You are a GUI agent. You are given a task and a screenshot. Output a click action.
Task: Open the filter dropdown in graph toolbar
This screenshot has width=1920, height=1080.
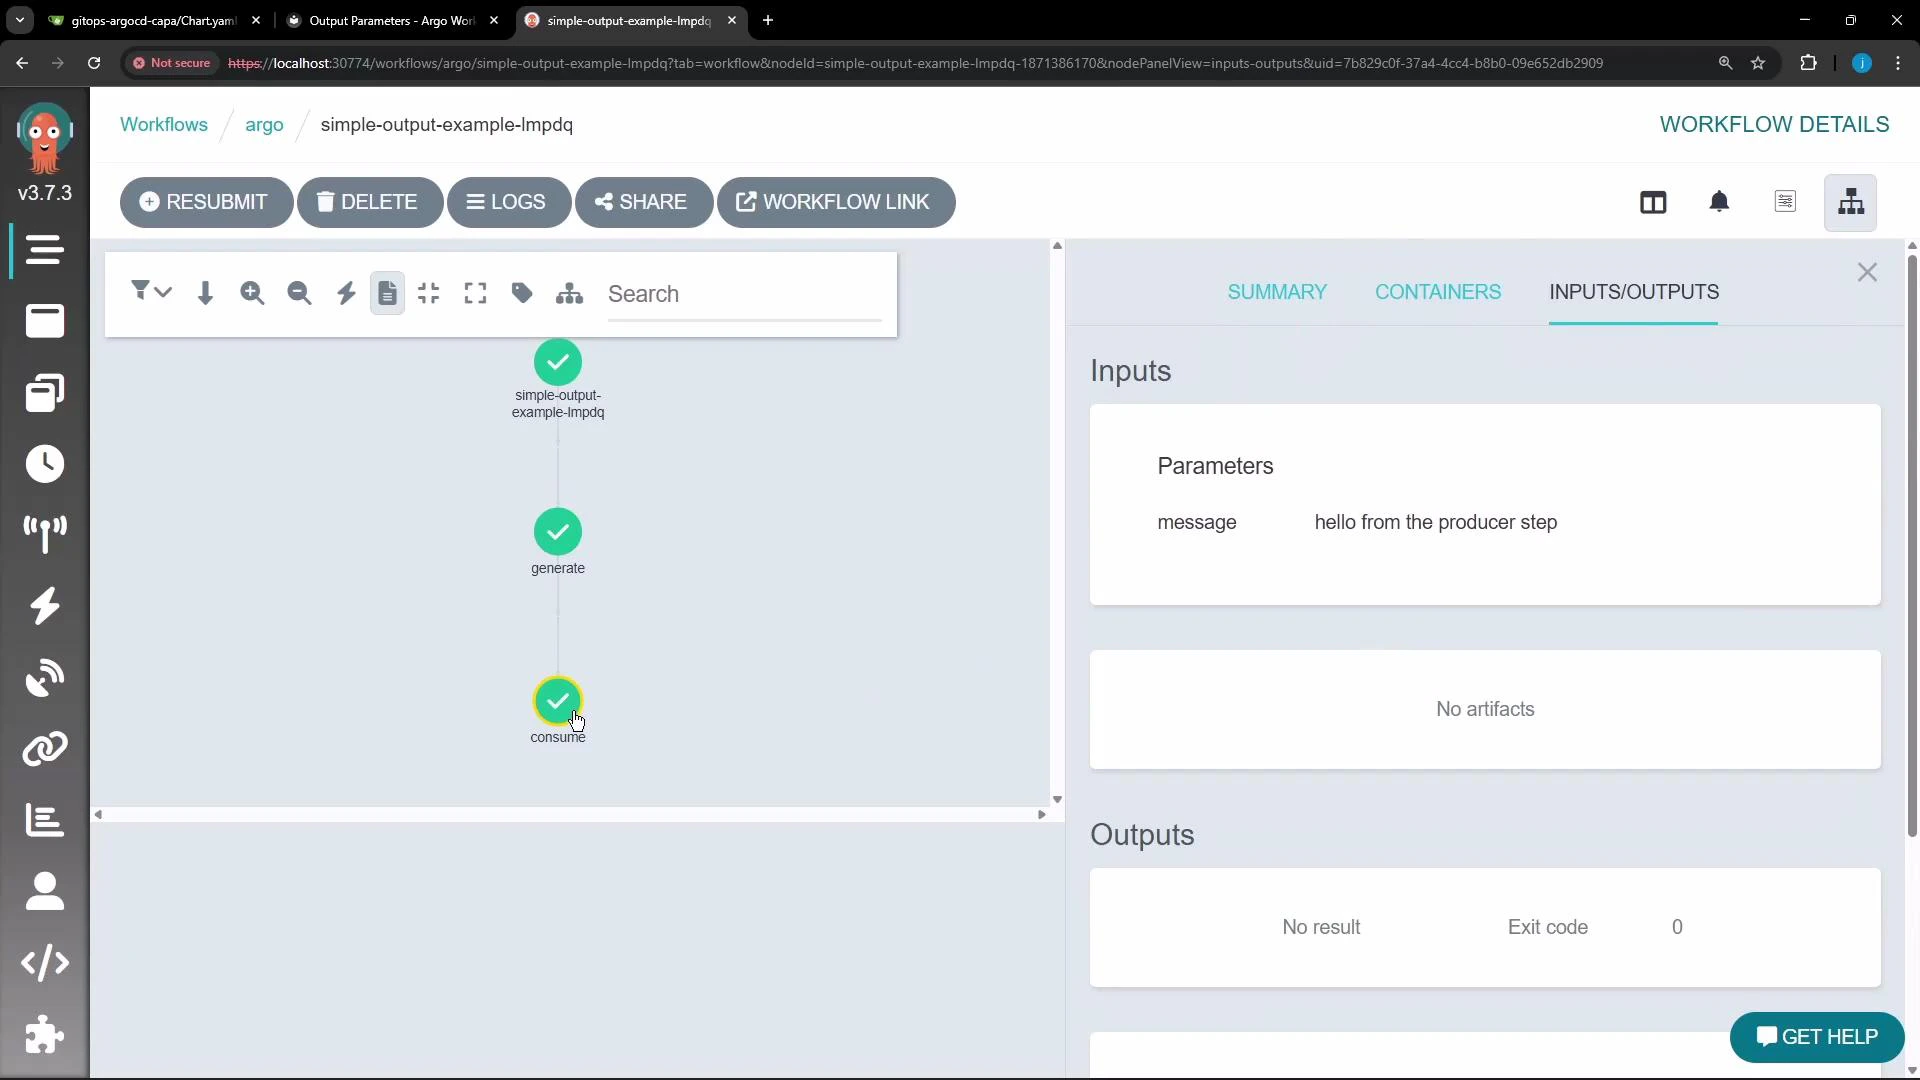tap(151, 293)
